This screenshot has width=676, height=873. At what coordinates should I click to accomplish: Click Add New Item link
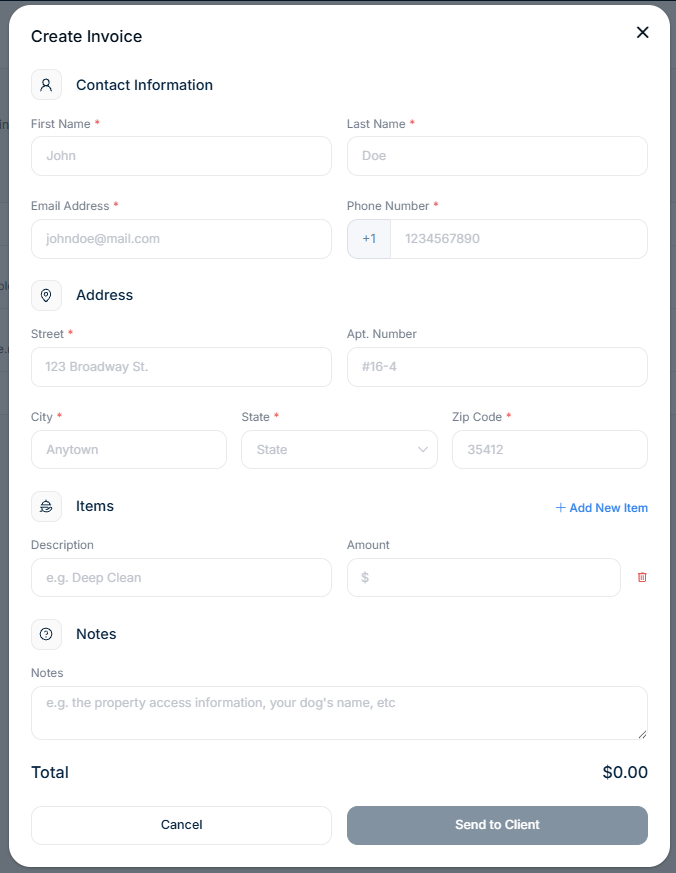point(601,508)
